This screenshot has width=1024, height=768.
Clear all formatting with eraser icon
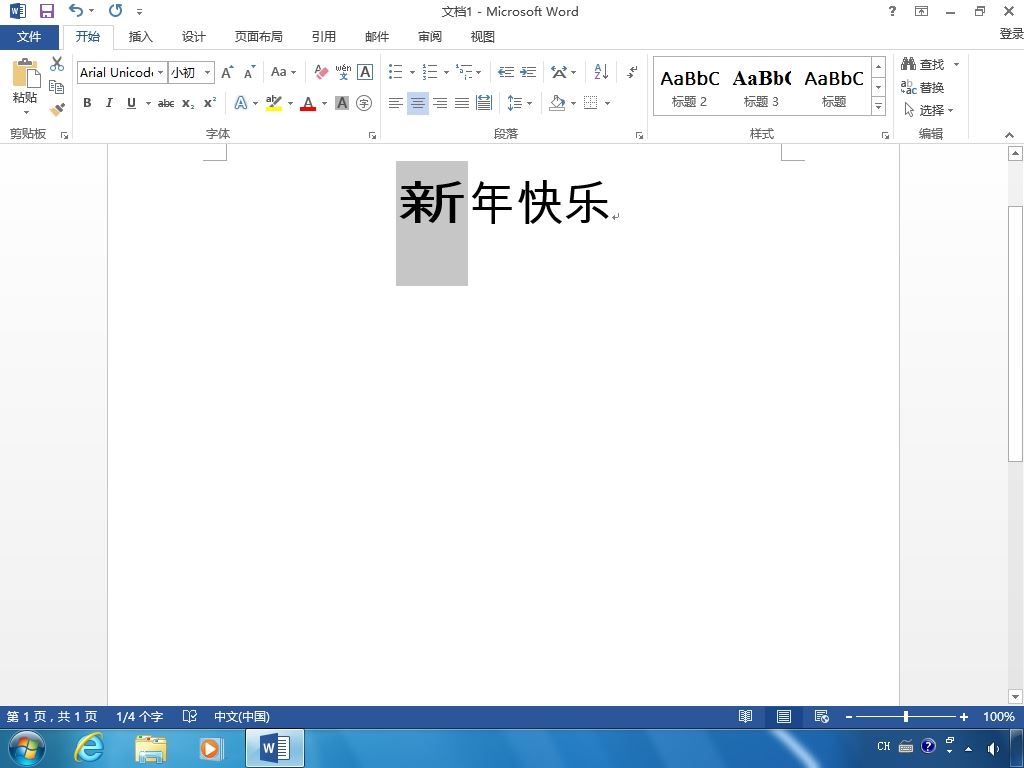tap(321, 72)
